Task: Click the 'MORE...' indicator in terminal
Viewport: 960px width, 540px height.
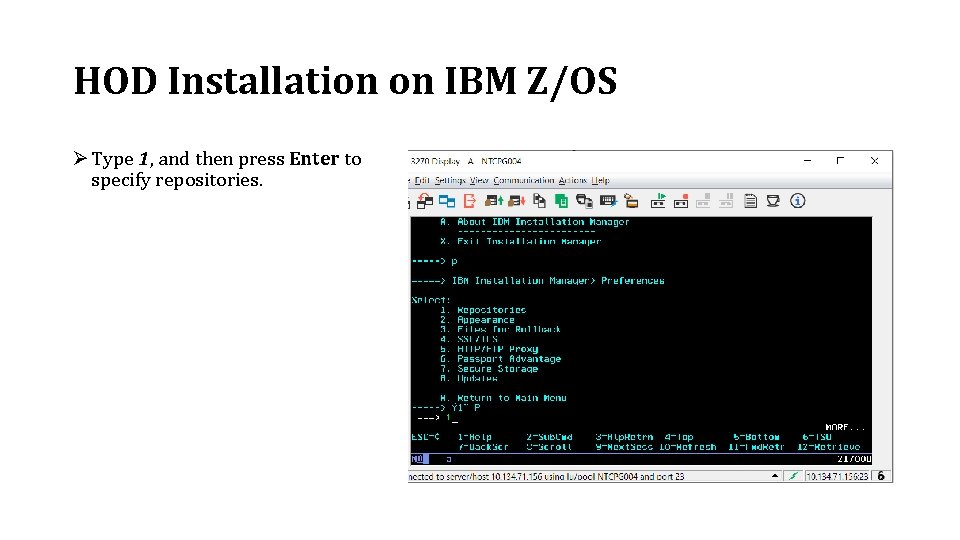Action: coord(845,427)
